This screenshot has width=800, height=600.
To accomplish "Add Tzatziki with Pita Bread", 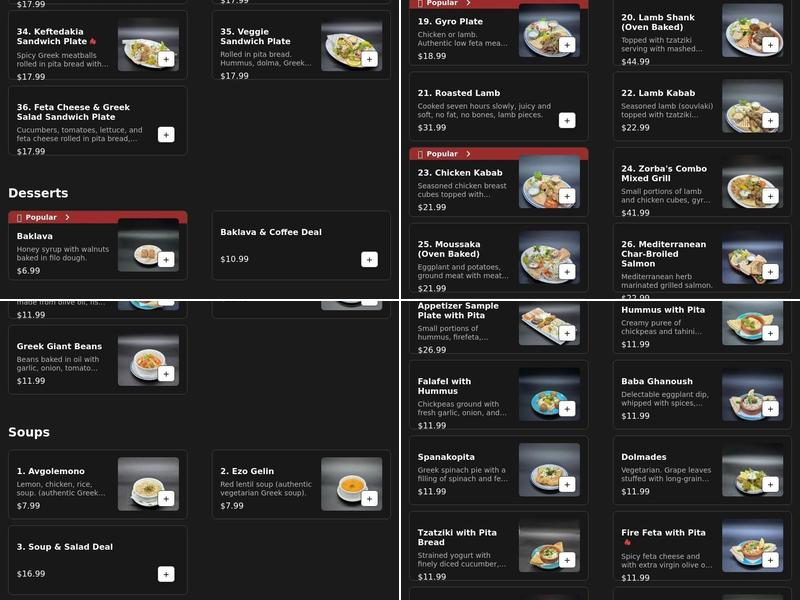I will tap(567, 560).
